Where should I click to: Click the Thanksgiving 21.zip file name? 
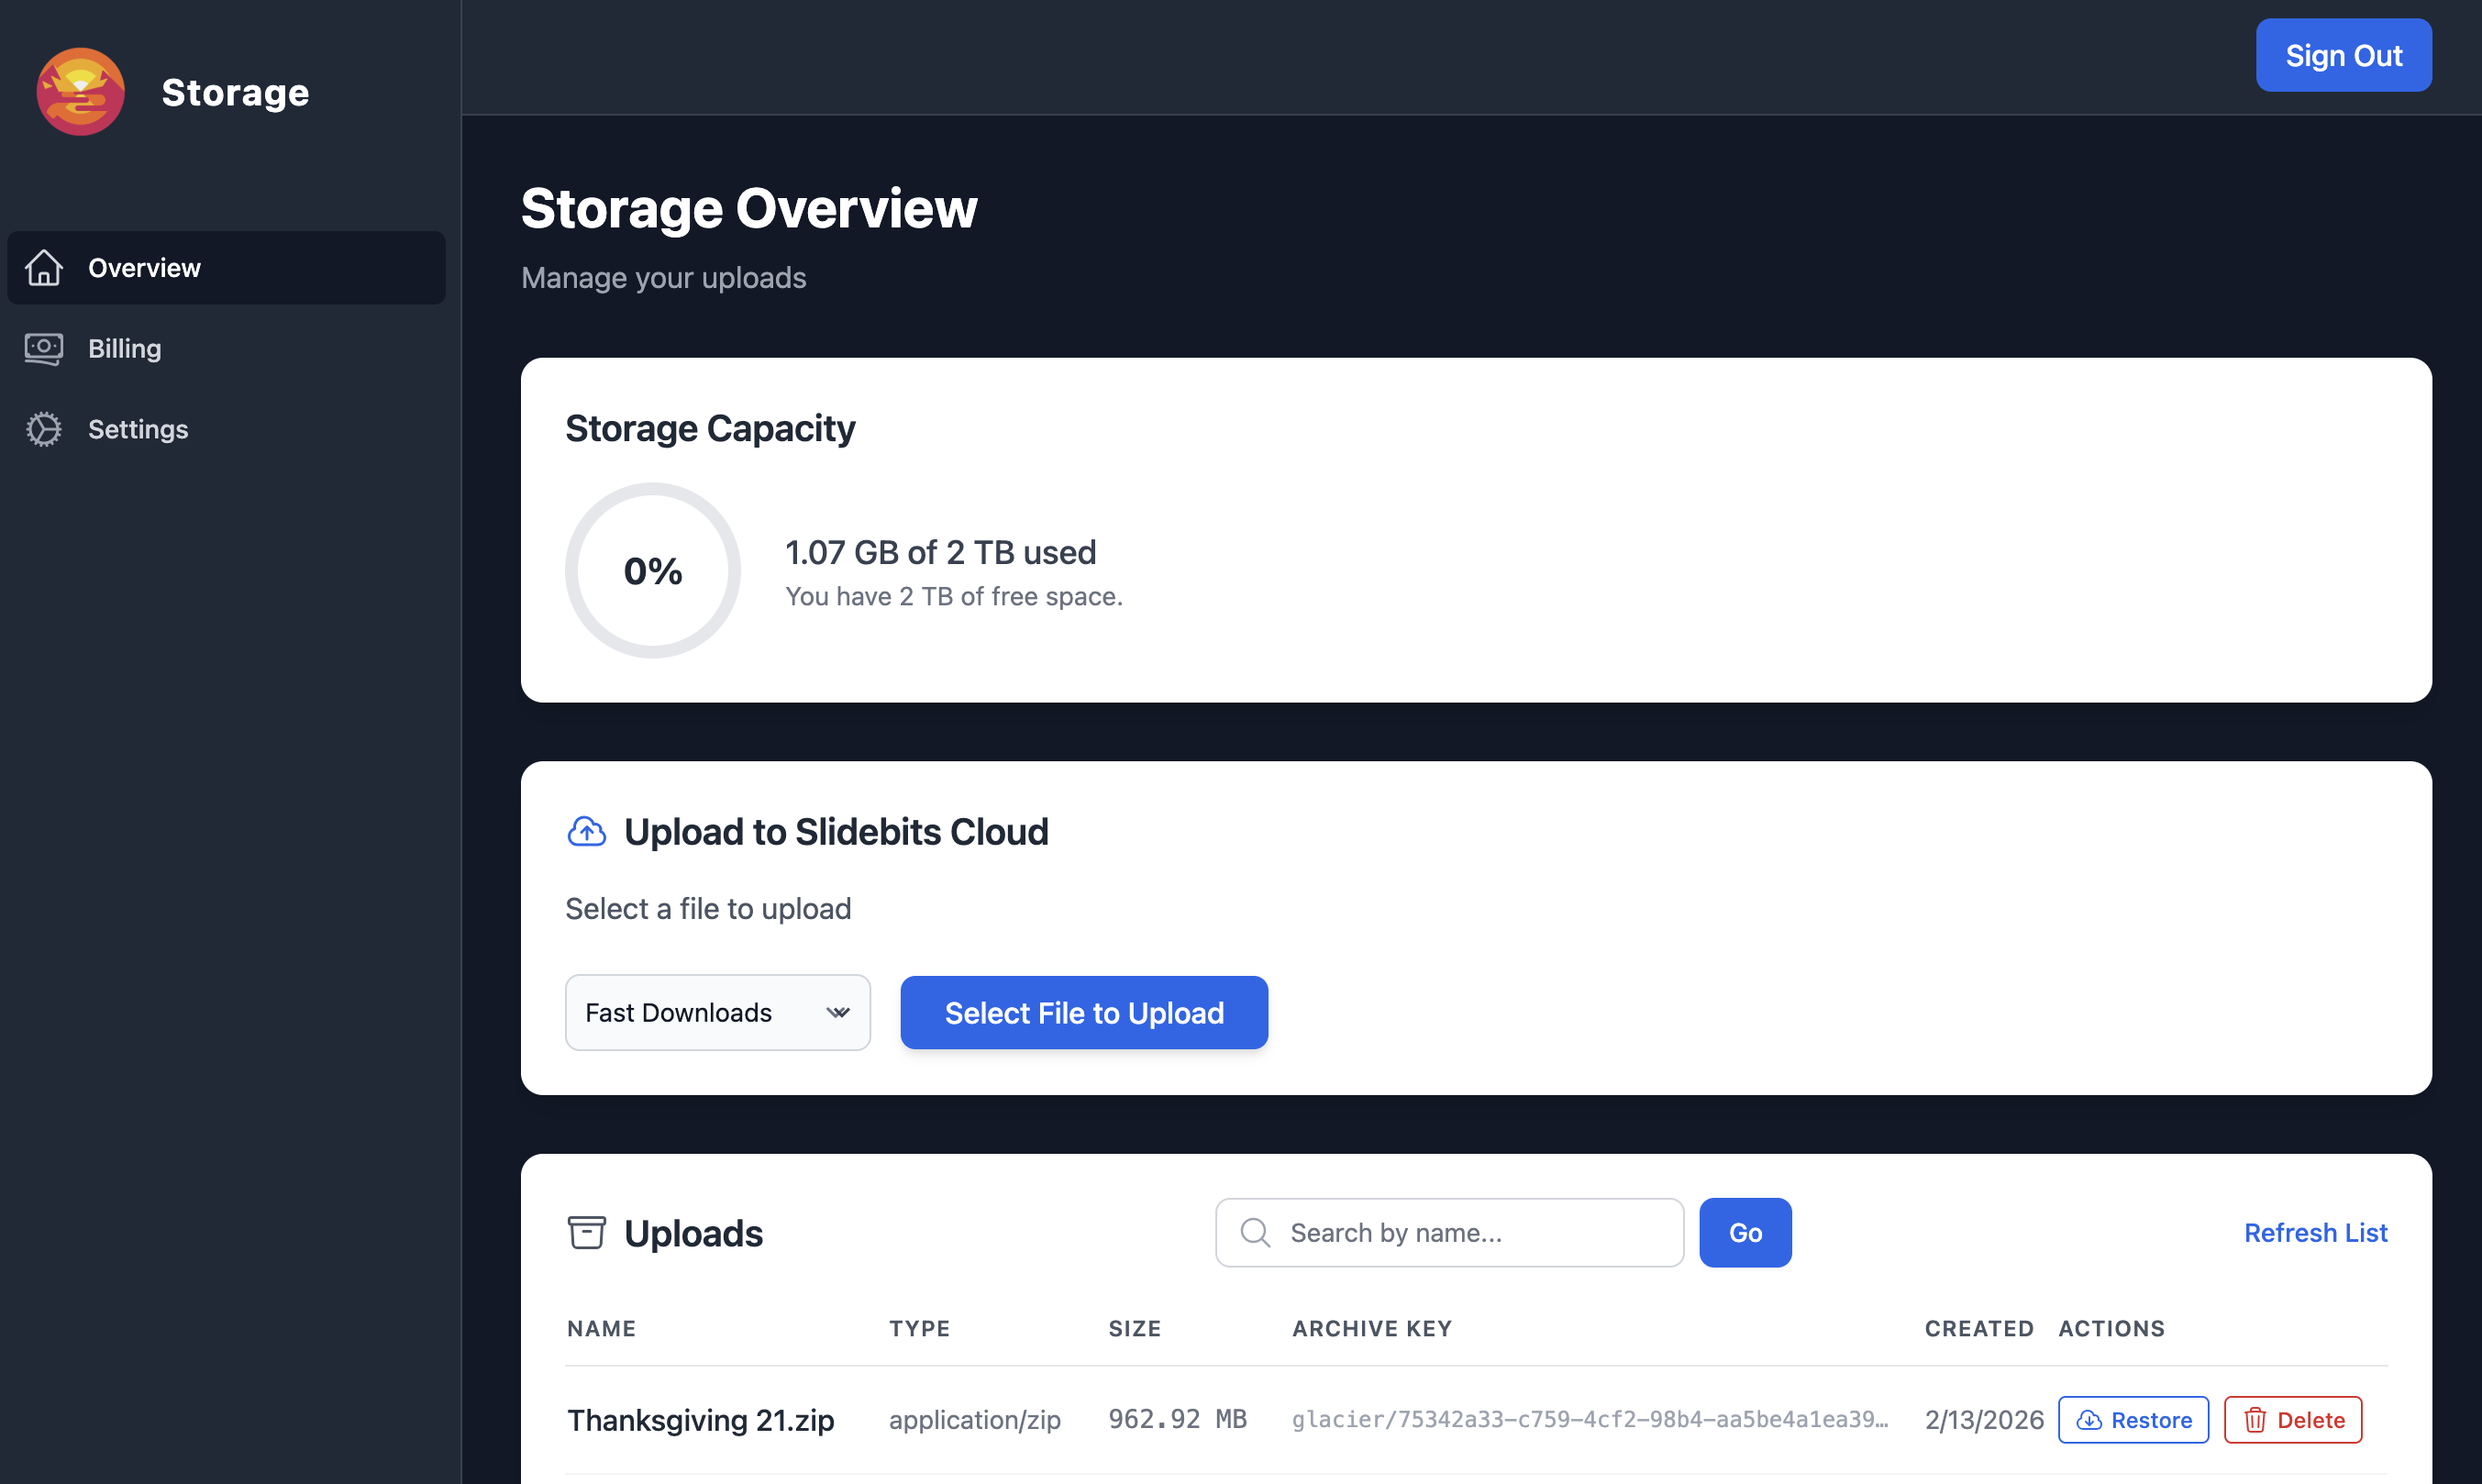coord(701,1419)
